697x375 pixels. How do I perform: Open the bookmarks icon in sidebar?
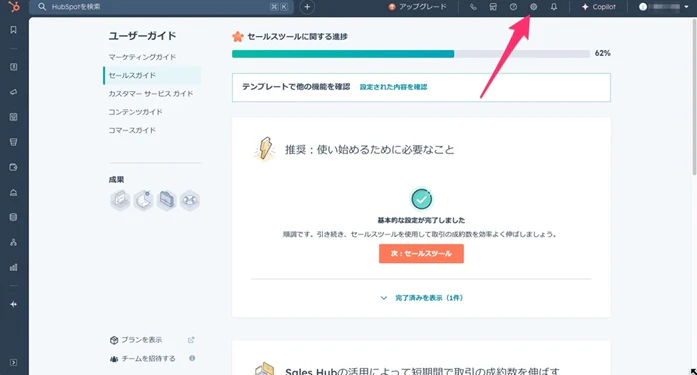(x=13, y=30)
